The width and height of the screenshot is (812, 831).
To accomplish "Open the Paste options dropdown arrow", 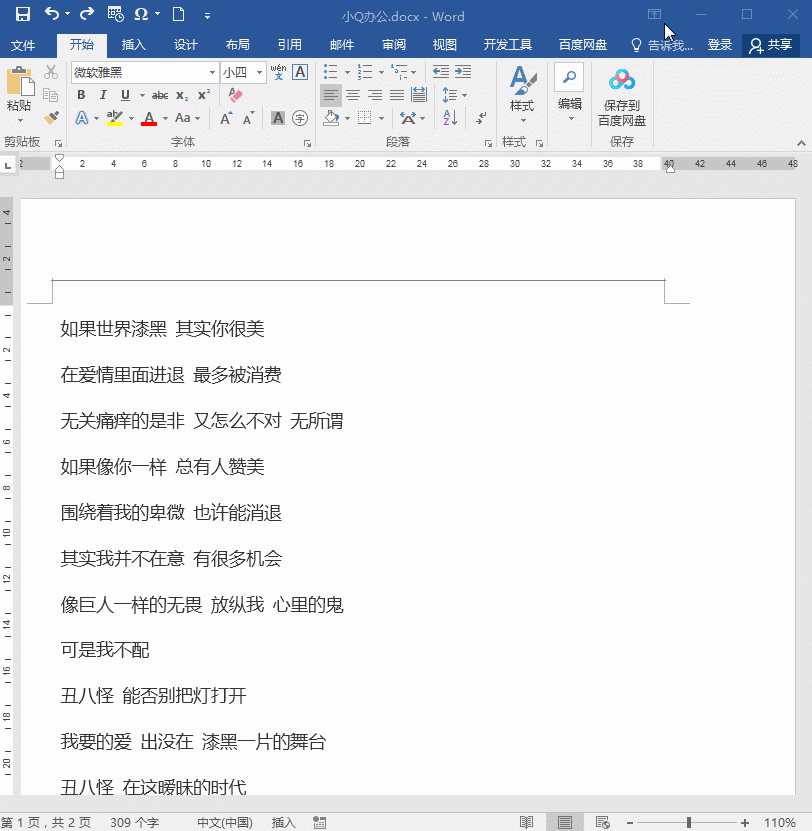I will pyautogui.click(x=20, y=121).
